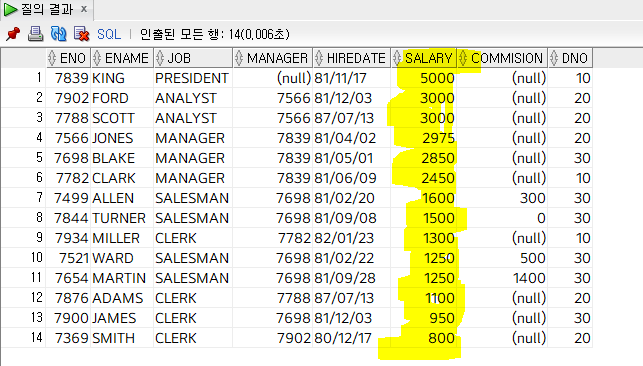Select hire date 82/01/23 cell

[x=351, y=238]
